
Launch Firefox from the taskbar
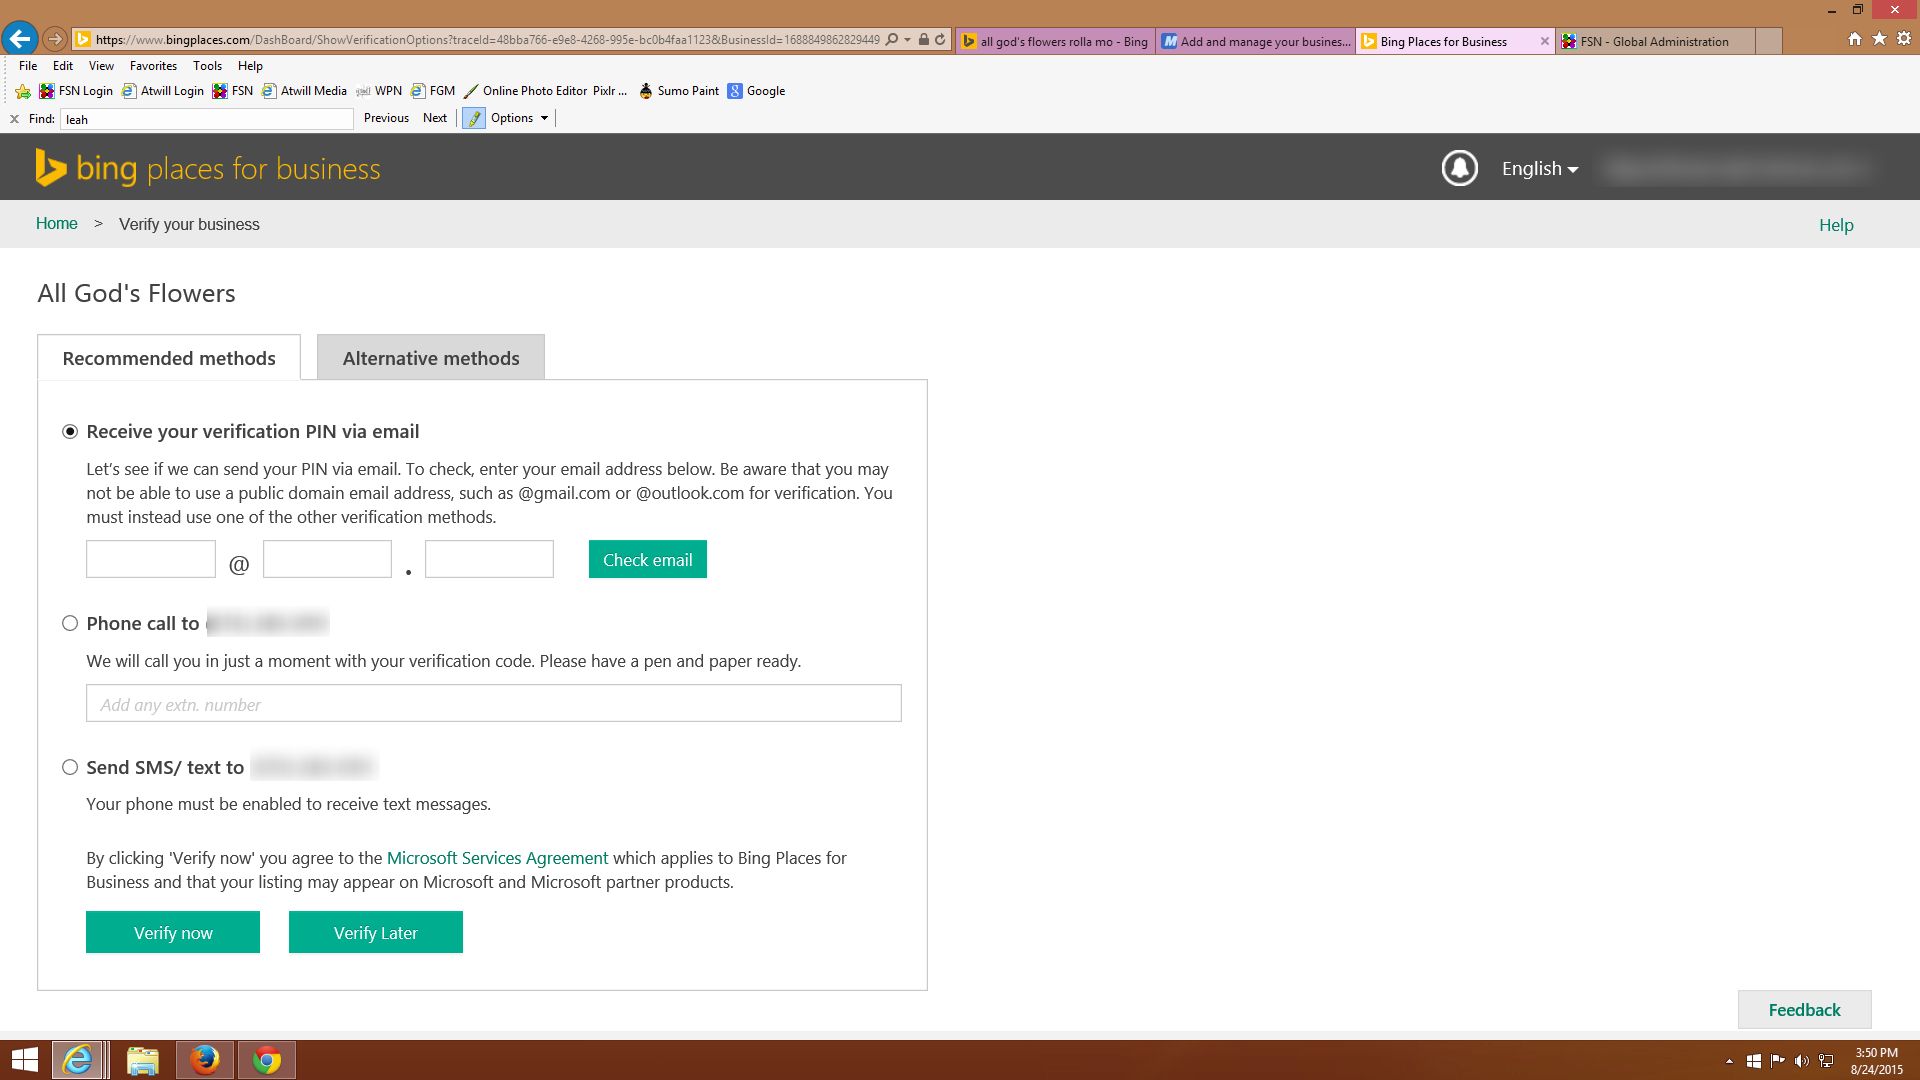[205, 1059]
